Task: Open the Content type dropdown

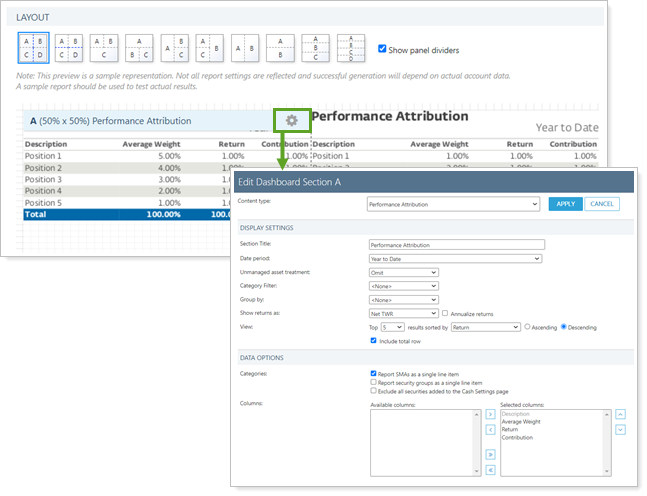Action: pyautogui.click(x=453, y=204)
